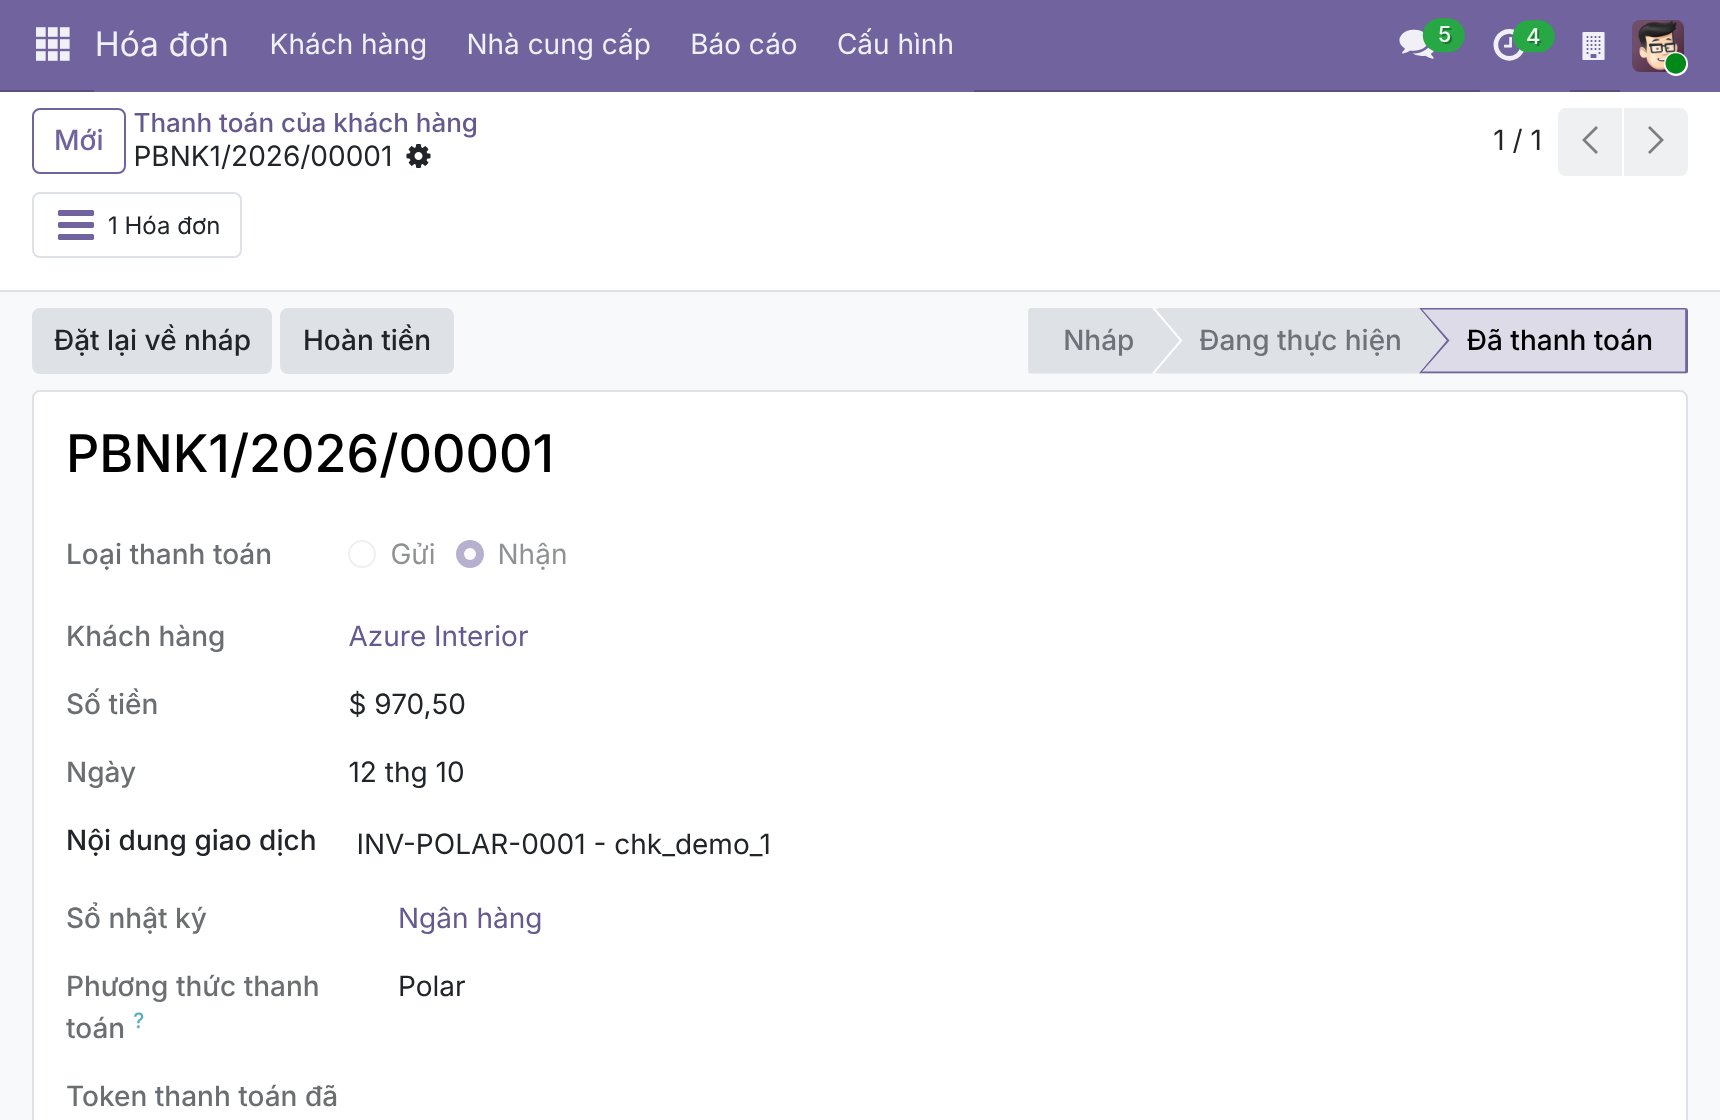Open the user avatar menu
This screenshot has width=1720, height=1120.
coord(1658,45)
